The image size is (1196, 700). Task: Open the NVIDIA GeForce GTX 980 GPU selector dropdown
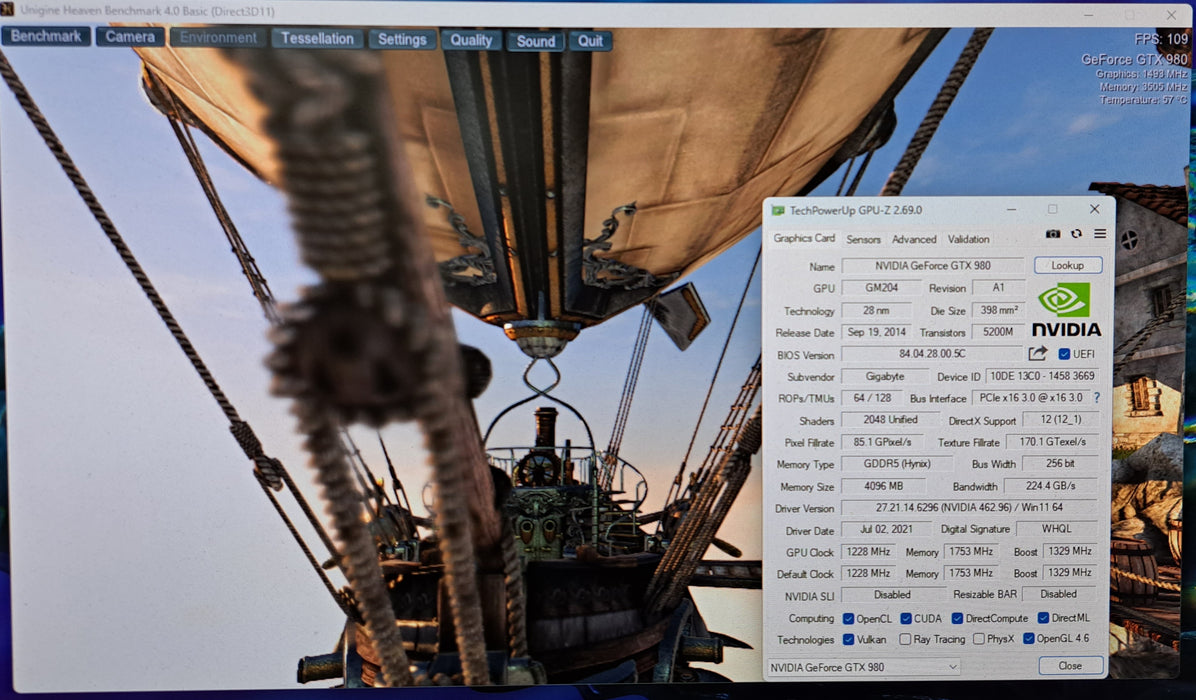point(863,667)
